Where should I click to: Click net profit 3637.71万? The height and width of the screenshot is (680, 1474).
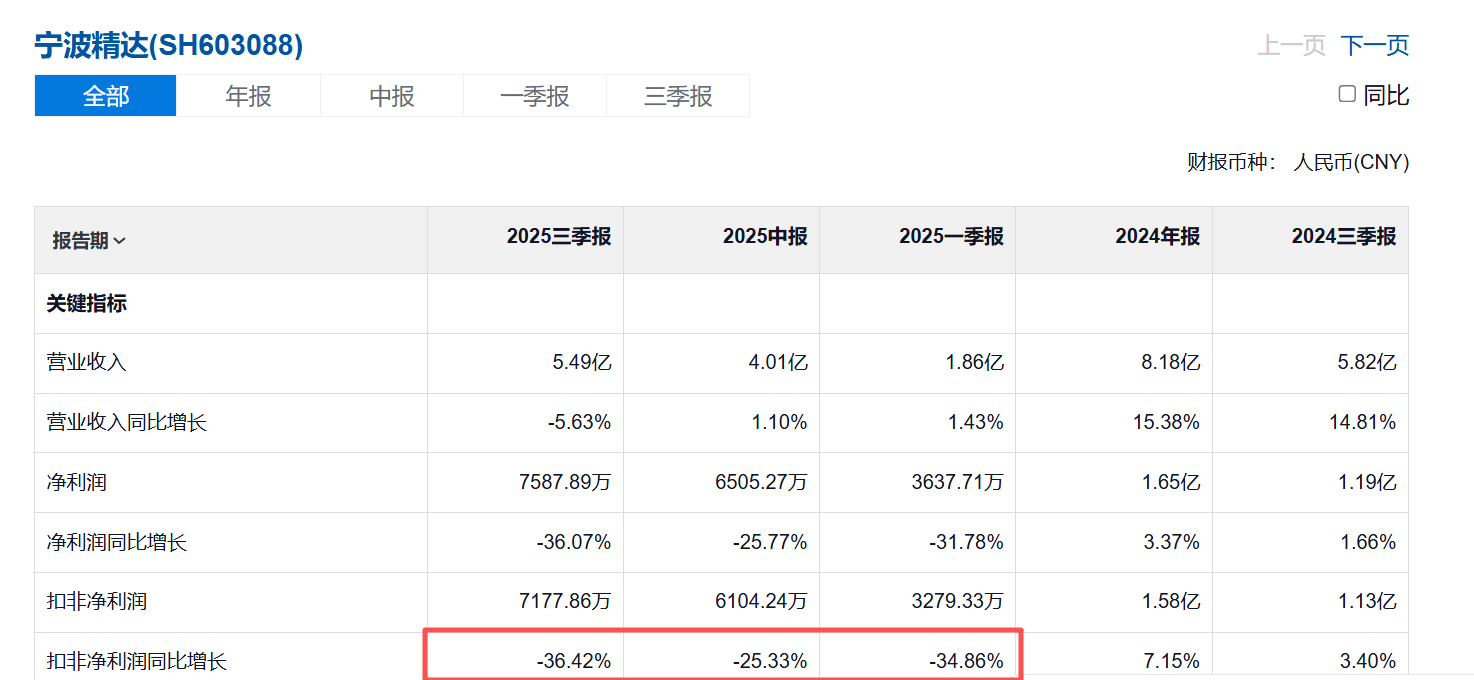pyautogui.click(x=955, y=482)
